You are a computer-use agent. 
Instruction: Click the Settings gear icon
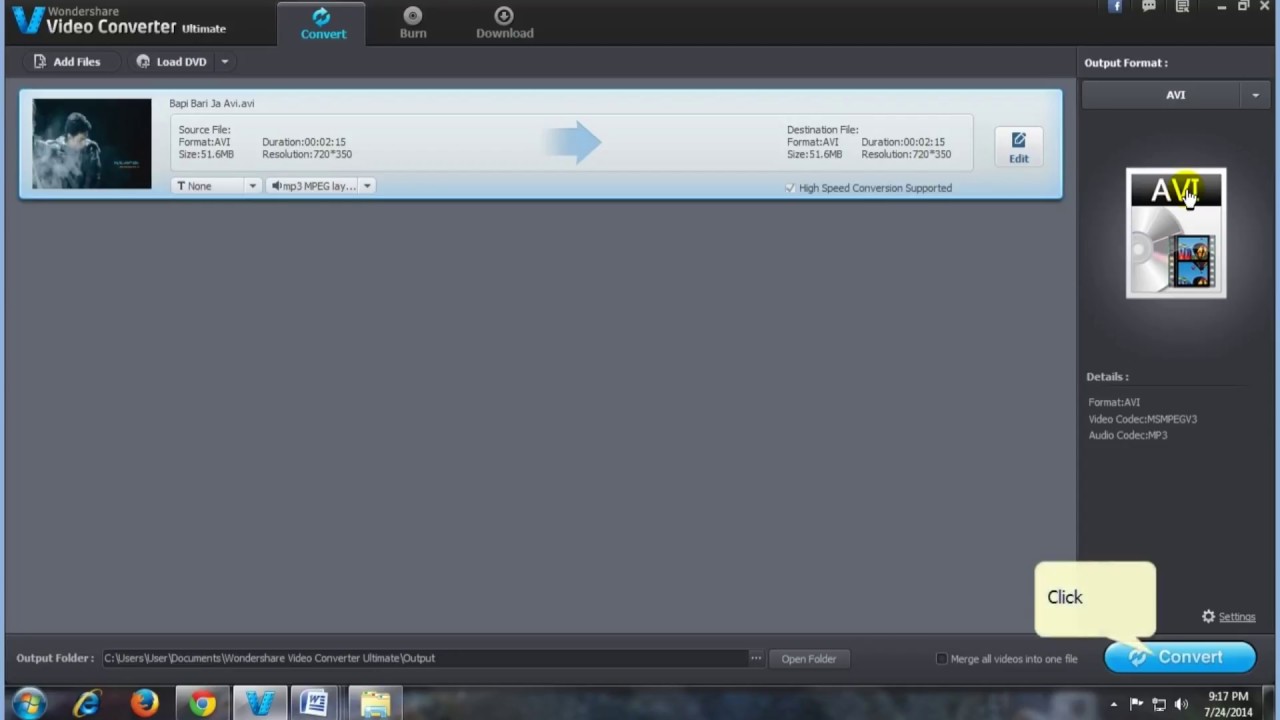pyautogui.click(x=1208, y=617)
